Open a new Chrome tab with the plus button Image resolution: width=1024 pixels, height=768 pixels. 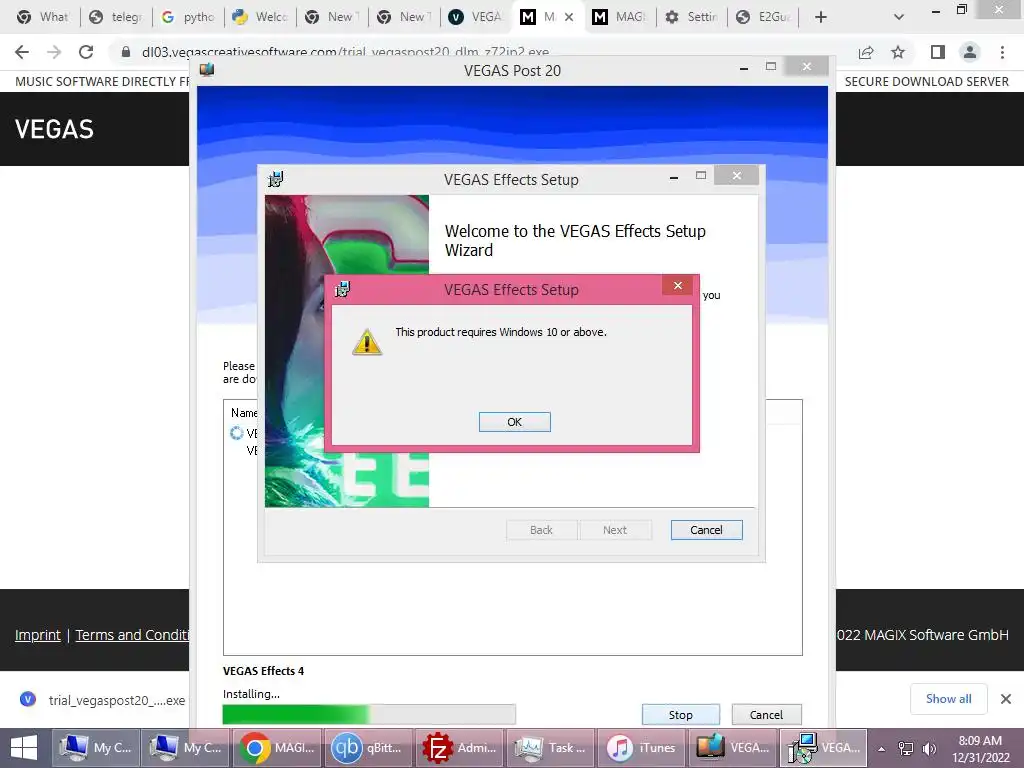point(821,17)
